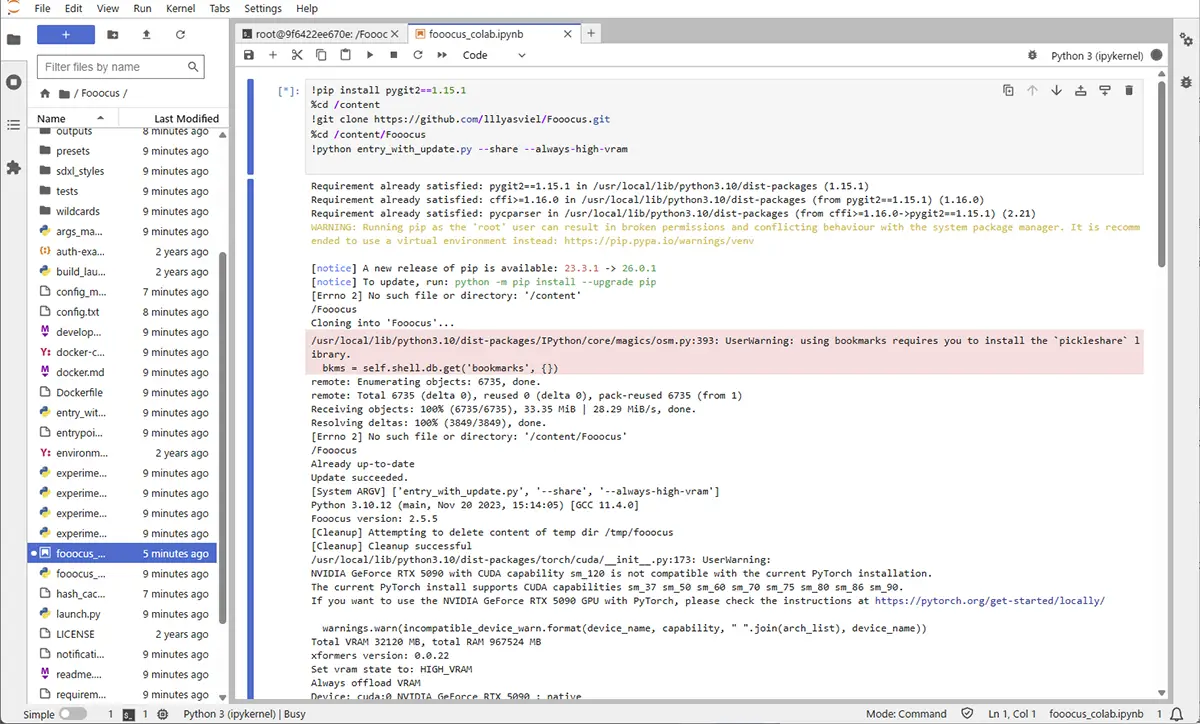The image size is (1200, 724).
Task: Click the Filter files by name field
Action: point(113,67)
